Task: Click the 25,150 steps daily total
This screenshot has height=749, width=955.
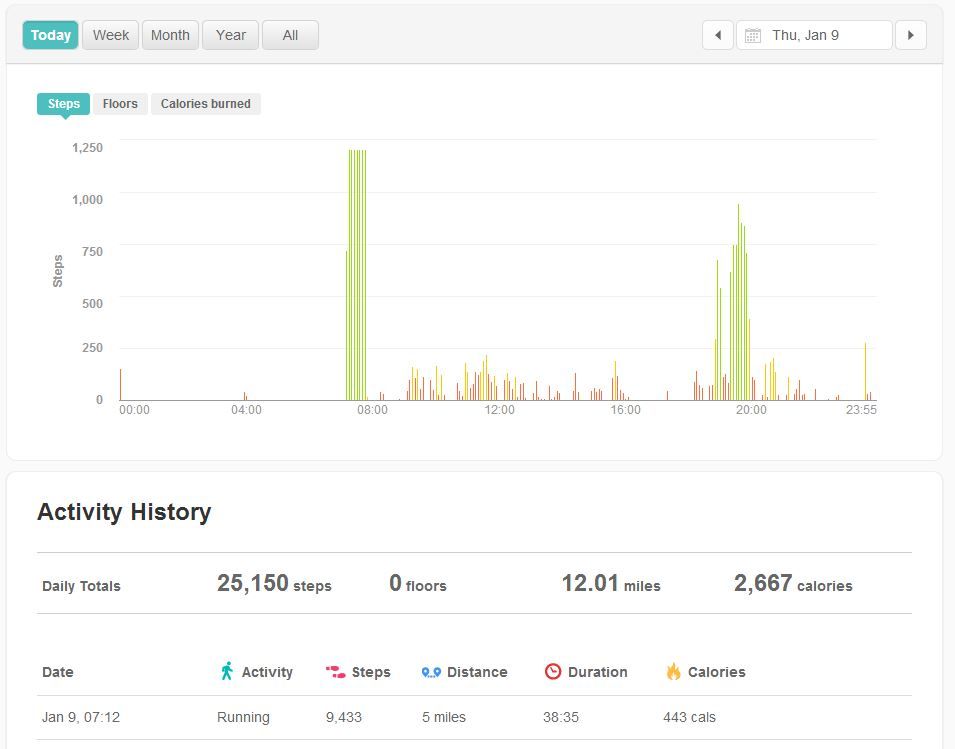Action: 274,583
